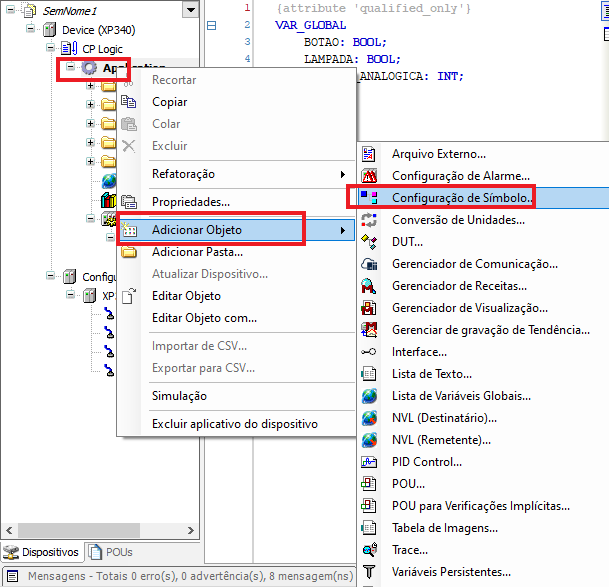Switch to the POUs tab
This screenshot has width=609, height=587.
coord(112,552)
